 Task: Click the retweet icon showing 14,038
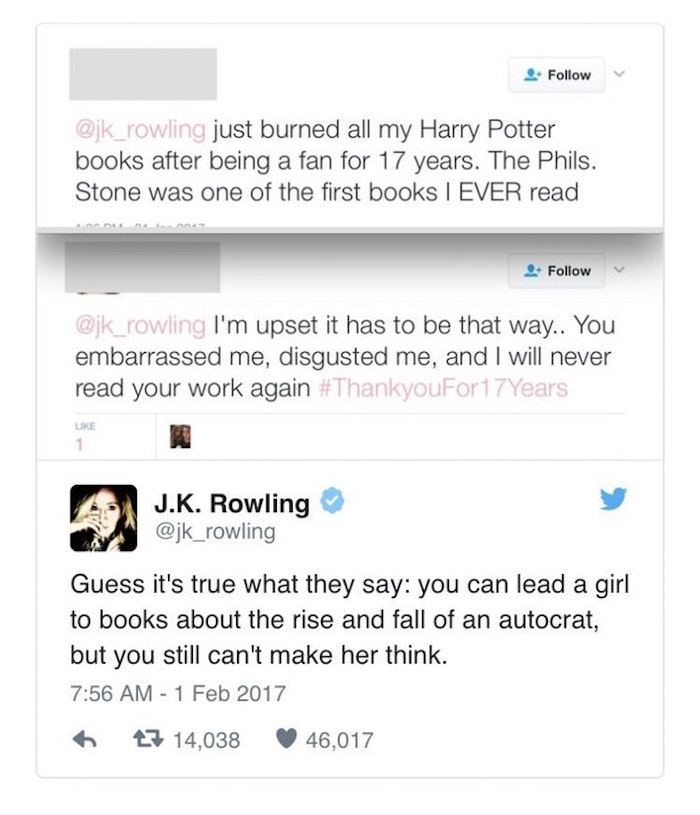pyautogui.click(x=148, y=739)
